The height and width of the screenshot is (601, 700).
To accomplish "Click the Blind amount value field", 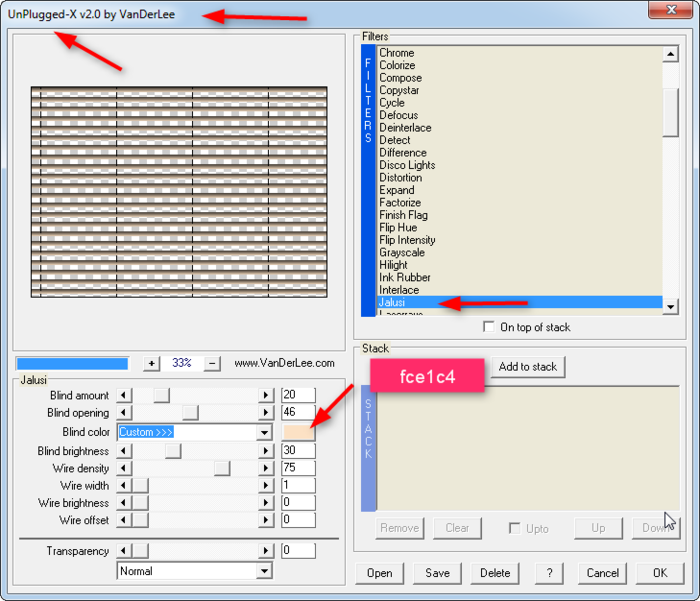I will pyautogui.click(x=298, y=395).
